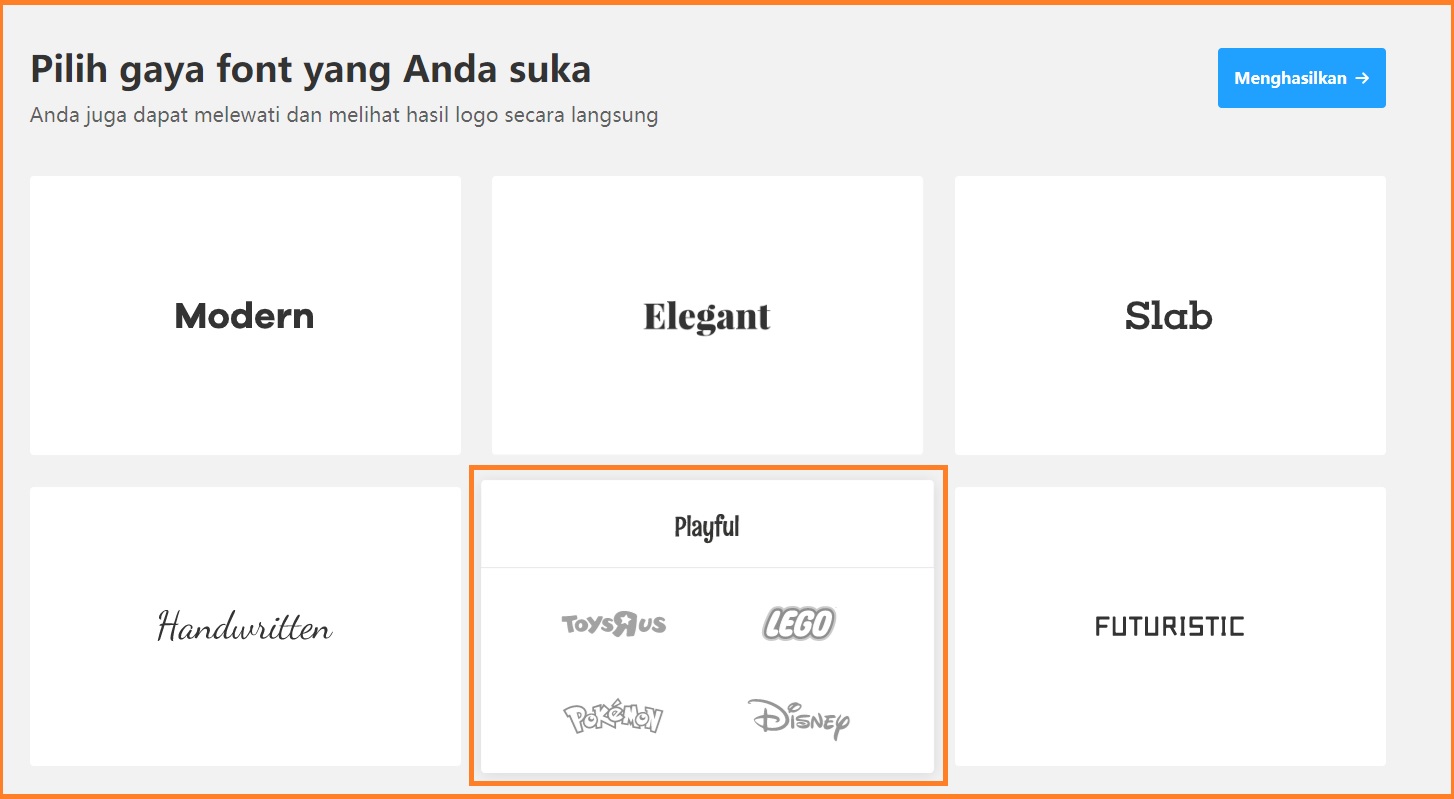This screenshot has height=799, width=1454.
Task: Click the divider line under the Playful title
Action: 707,567
